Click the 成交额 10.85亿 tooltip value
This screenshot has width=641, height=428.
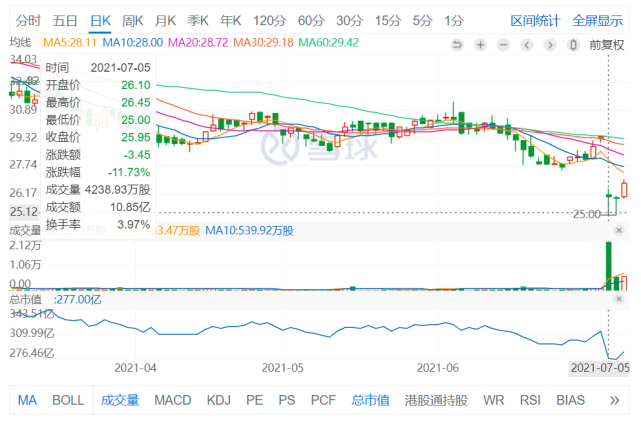coord(130,207)
